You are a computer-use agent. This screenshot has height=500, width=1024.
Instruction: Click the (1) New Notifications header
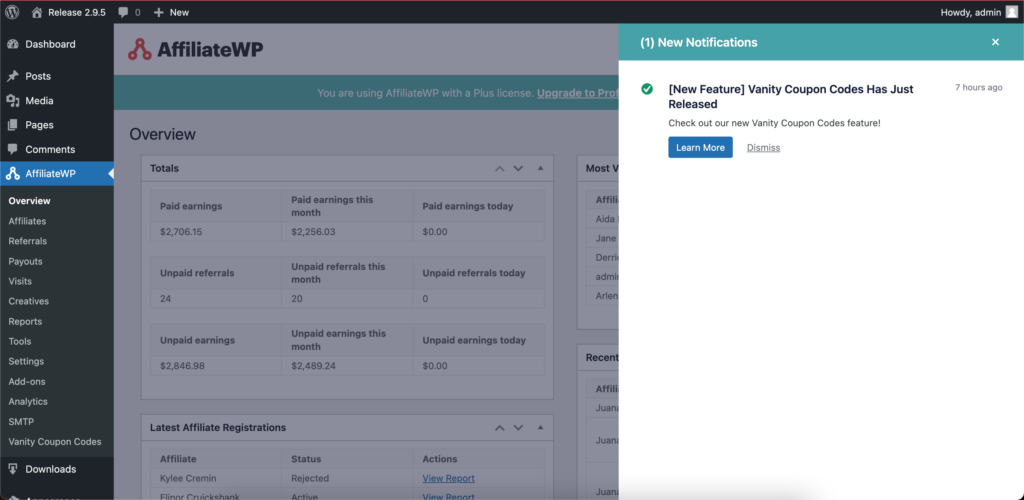point(699,42)
